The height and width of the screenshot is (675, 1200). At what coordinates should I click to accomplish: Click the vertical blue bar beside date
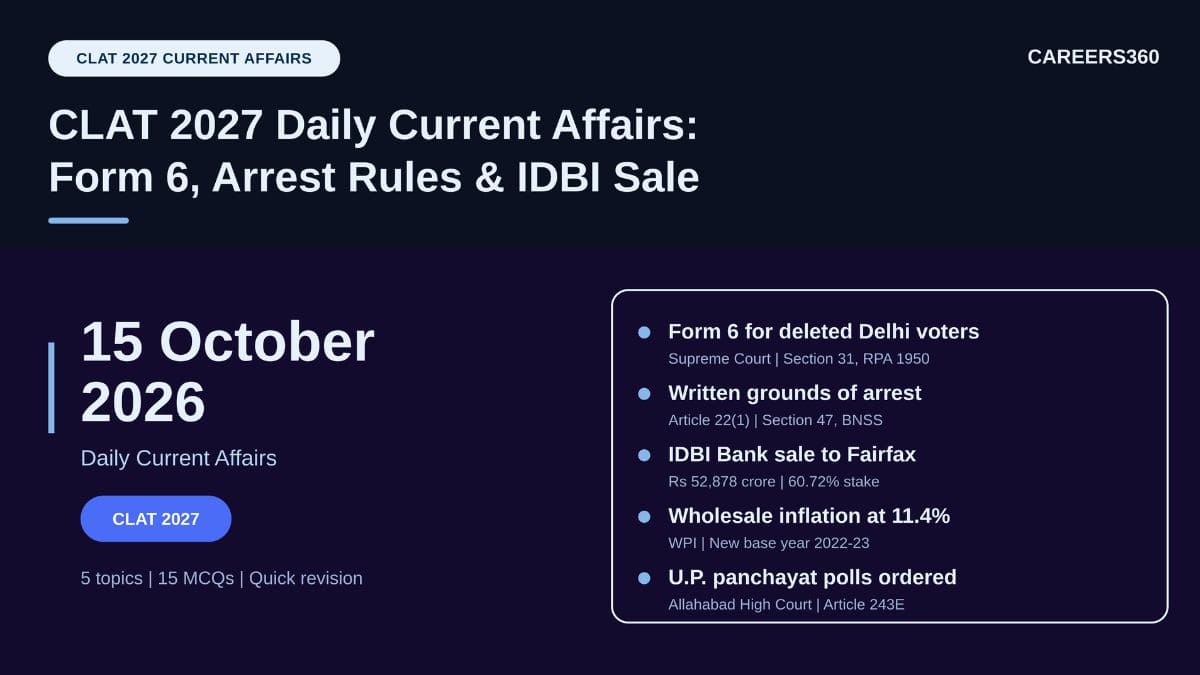pos(51,387)
